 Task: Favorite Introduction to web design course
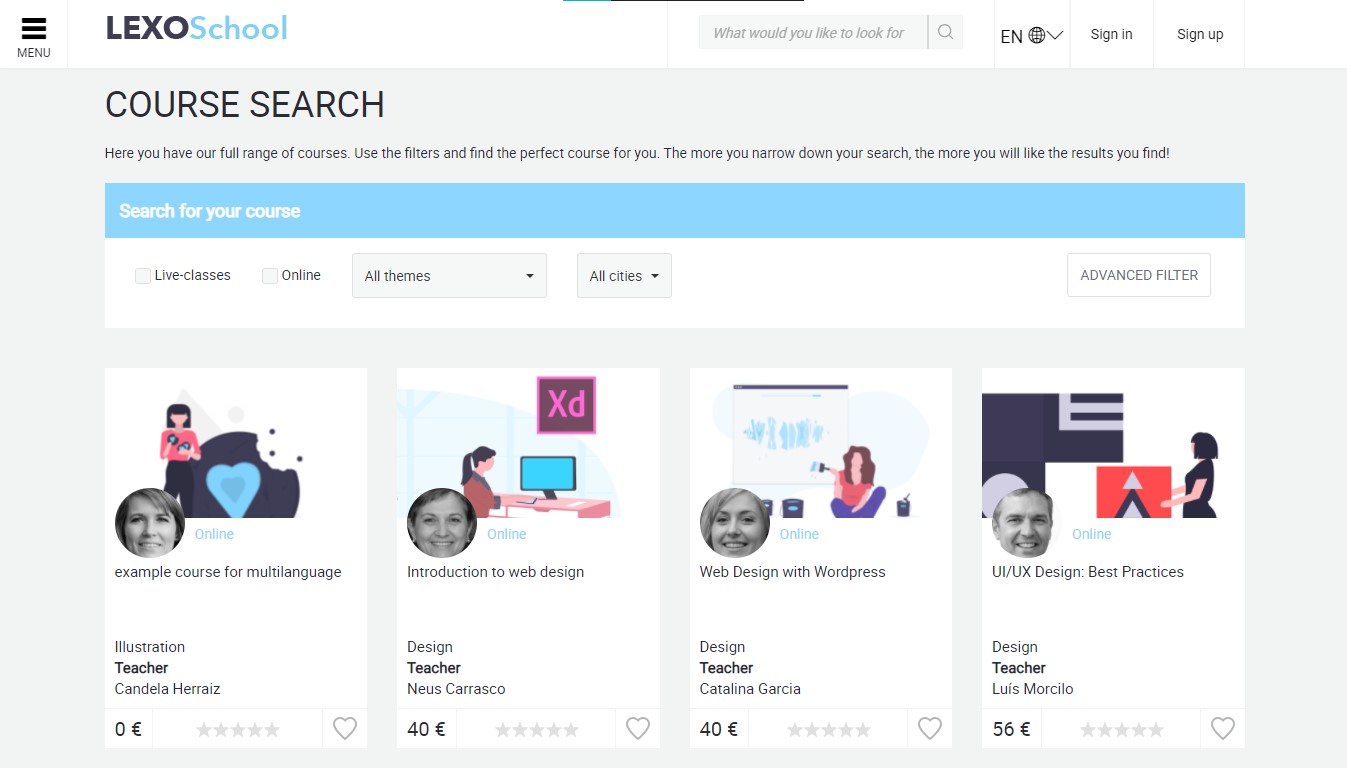click(x=637, y=728)
